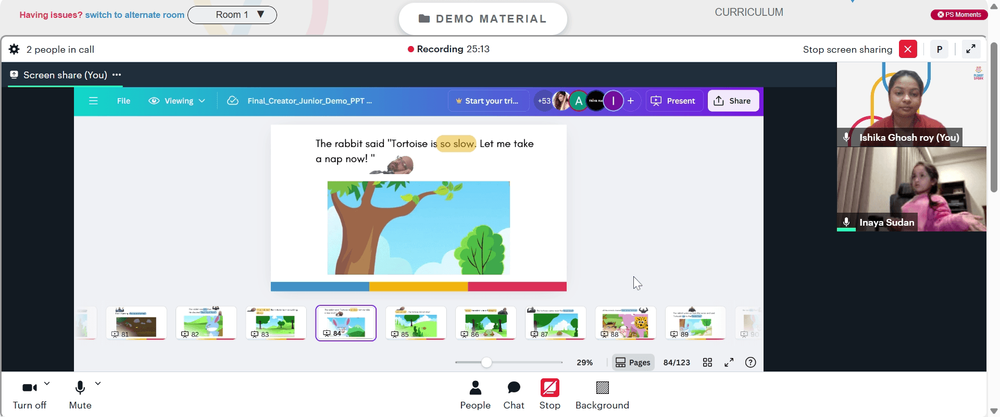This screenshot has width=1000, height=417.
Task: Select slide thumbnail 86
Action: tap(486, 323)
